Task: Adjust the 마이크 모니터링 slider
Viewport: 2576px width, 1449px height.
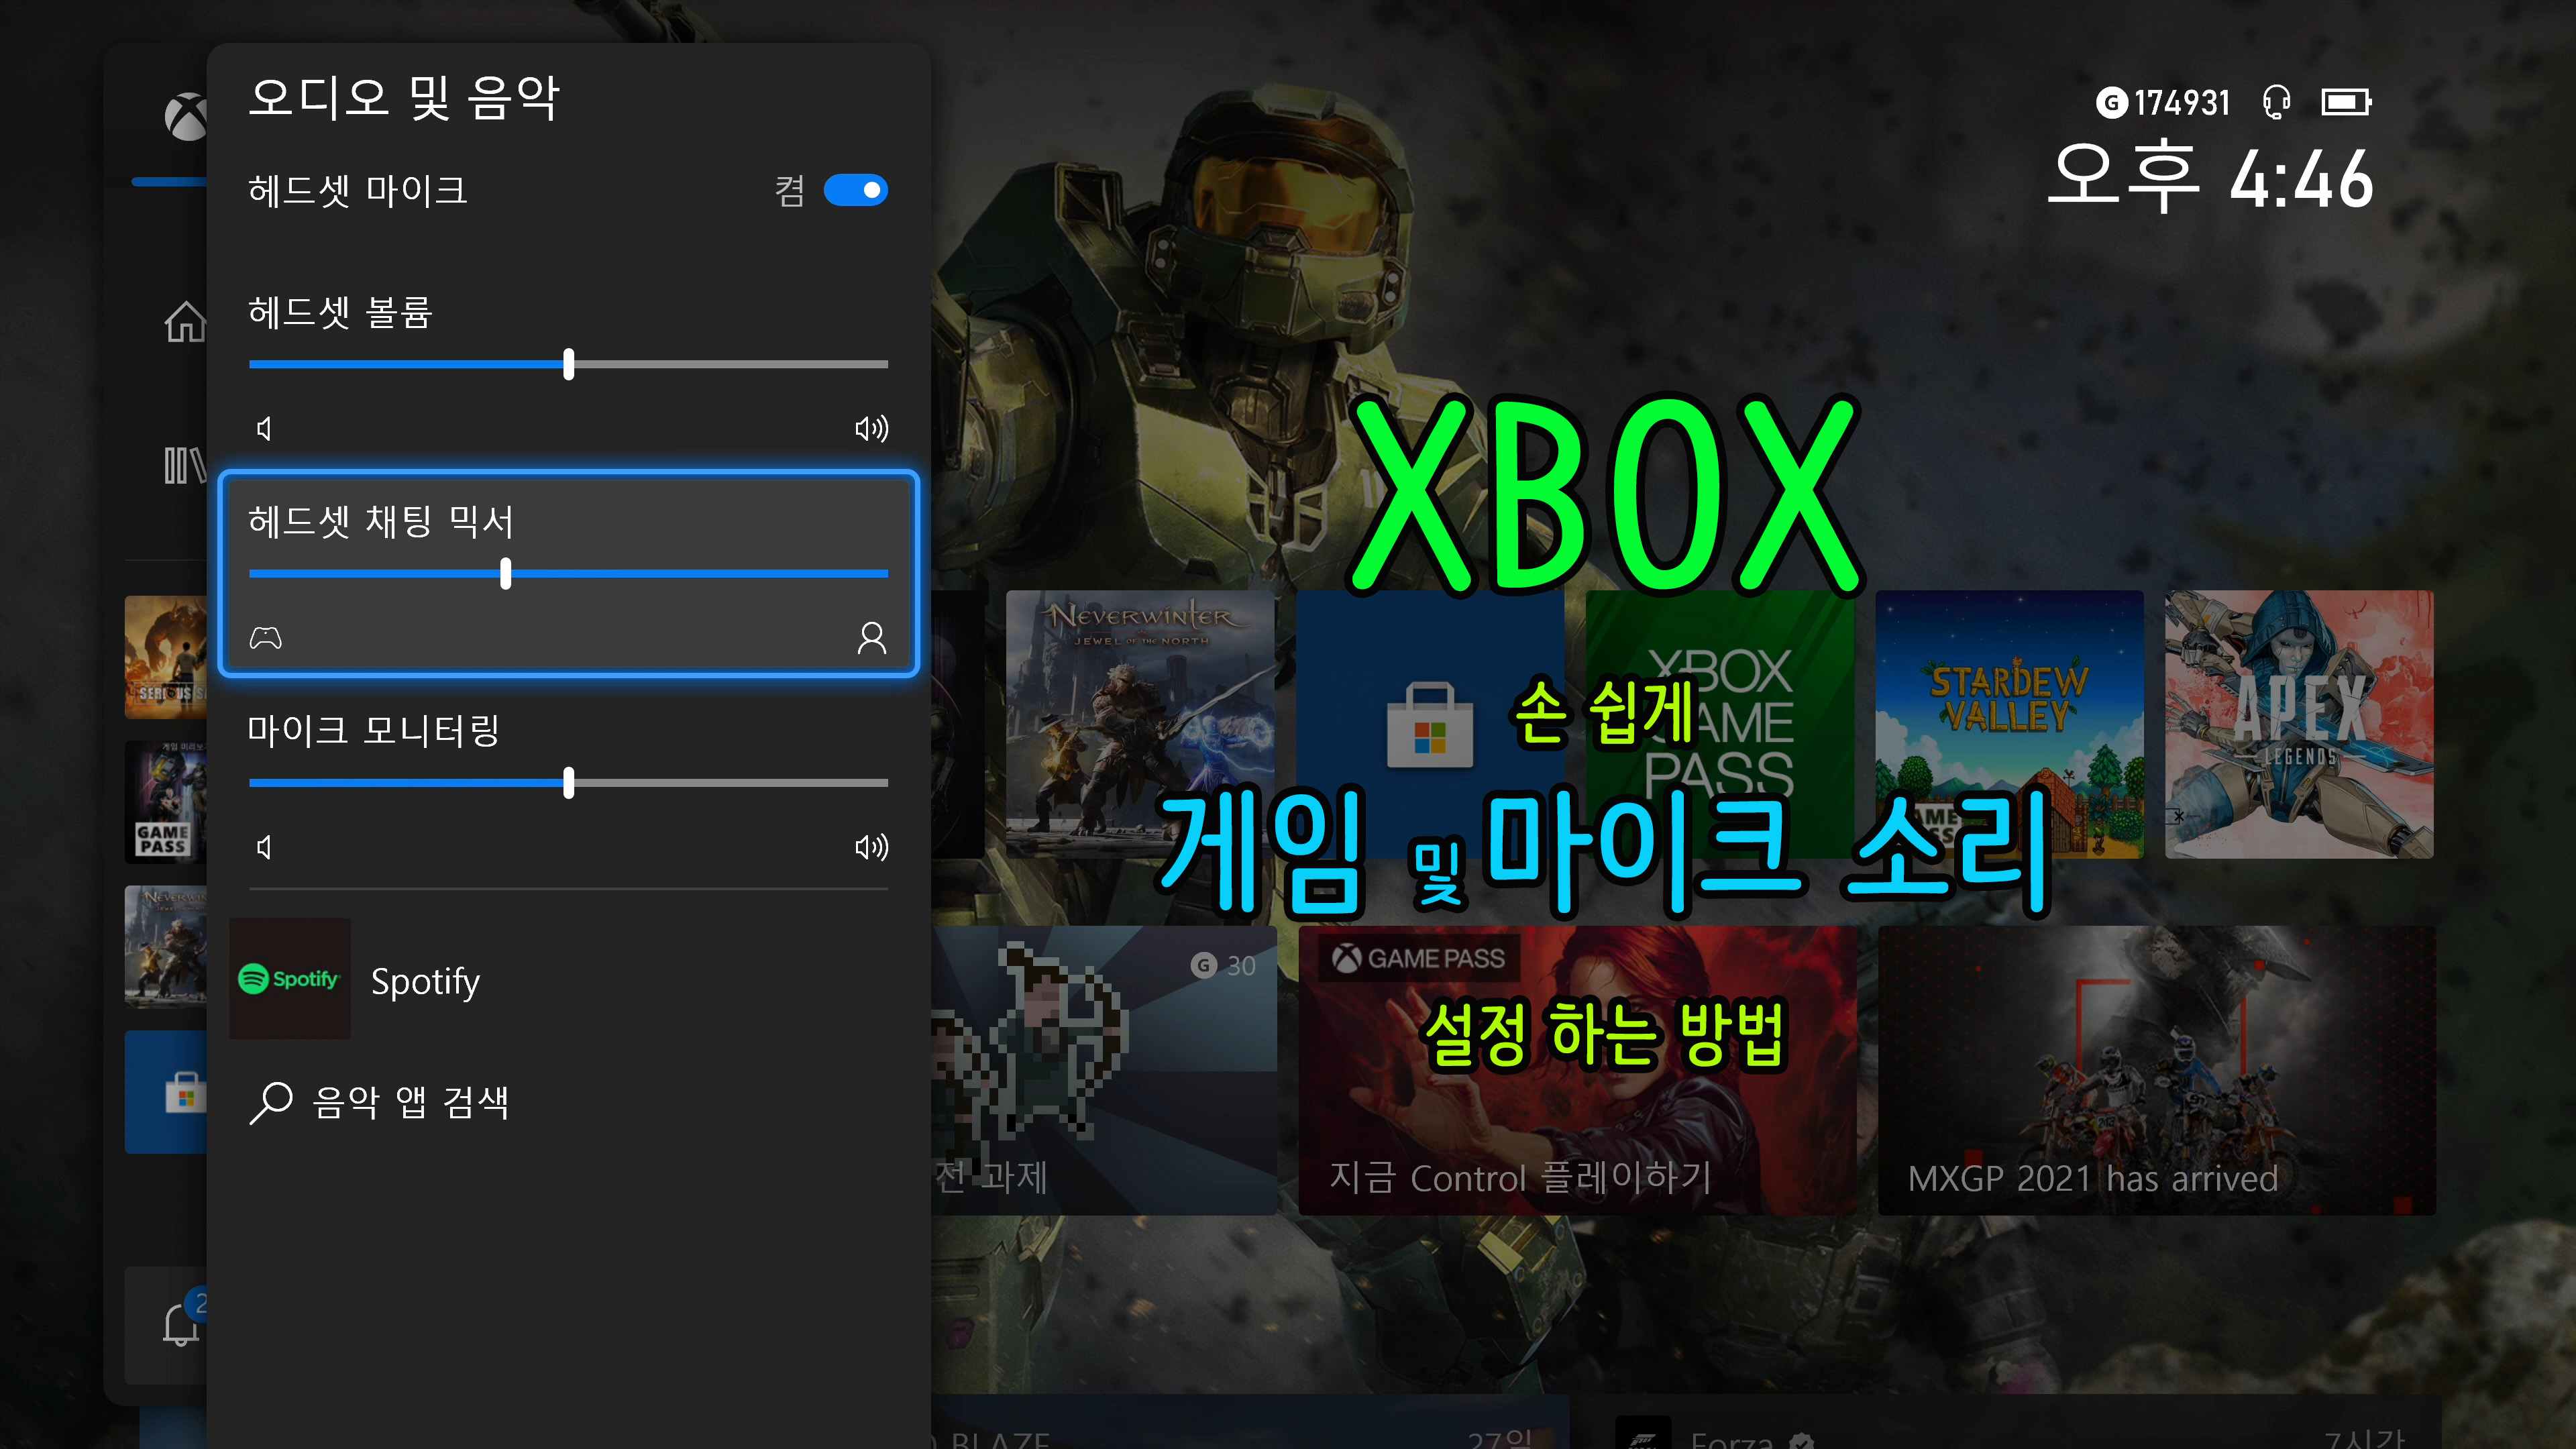Action: click(x=568, y=783)
